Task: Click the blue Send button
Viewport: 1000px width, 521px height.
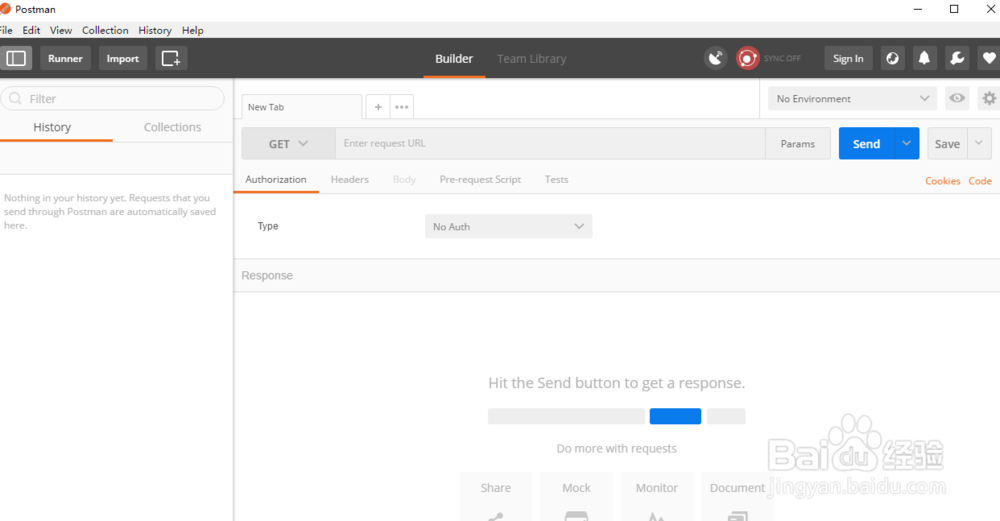Action: point(867,143)
